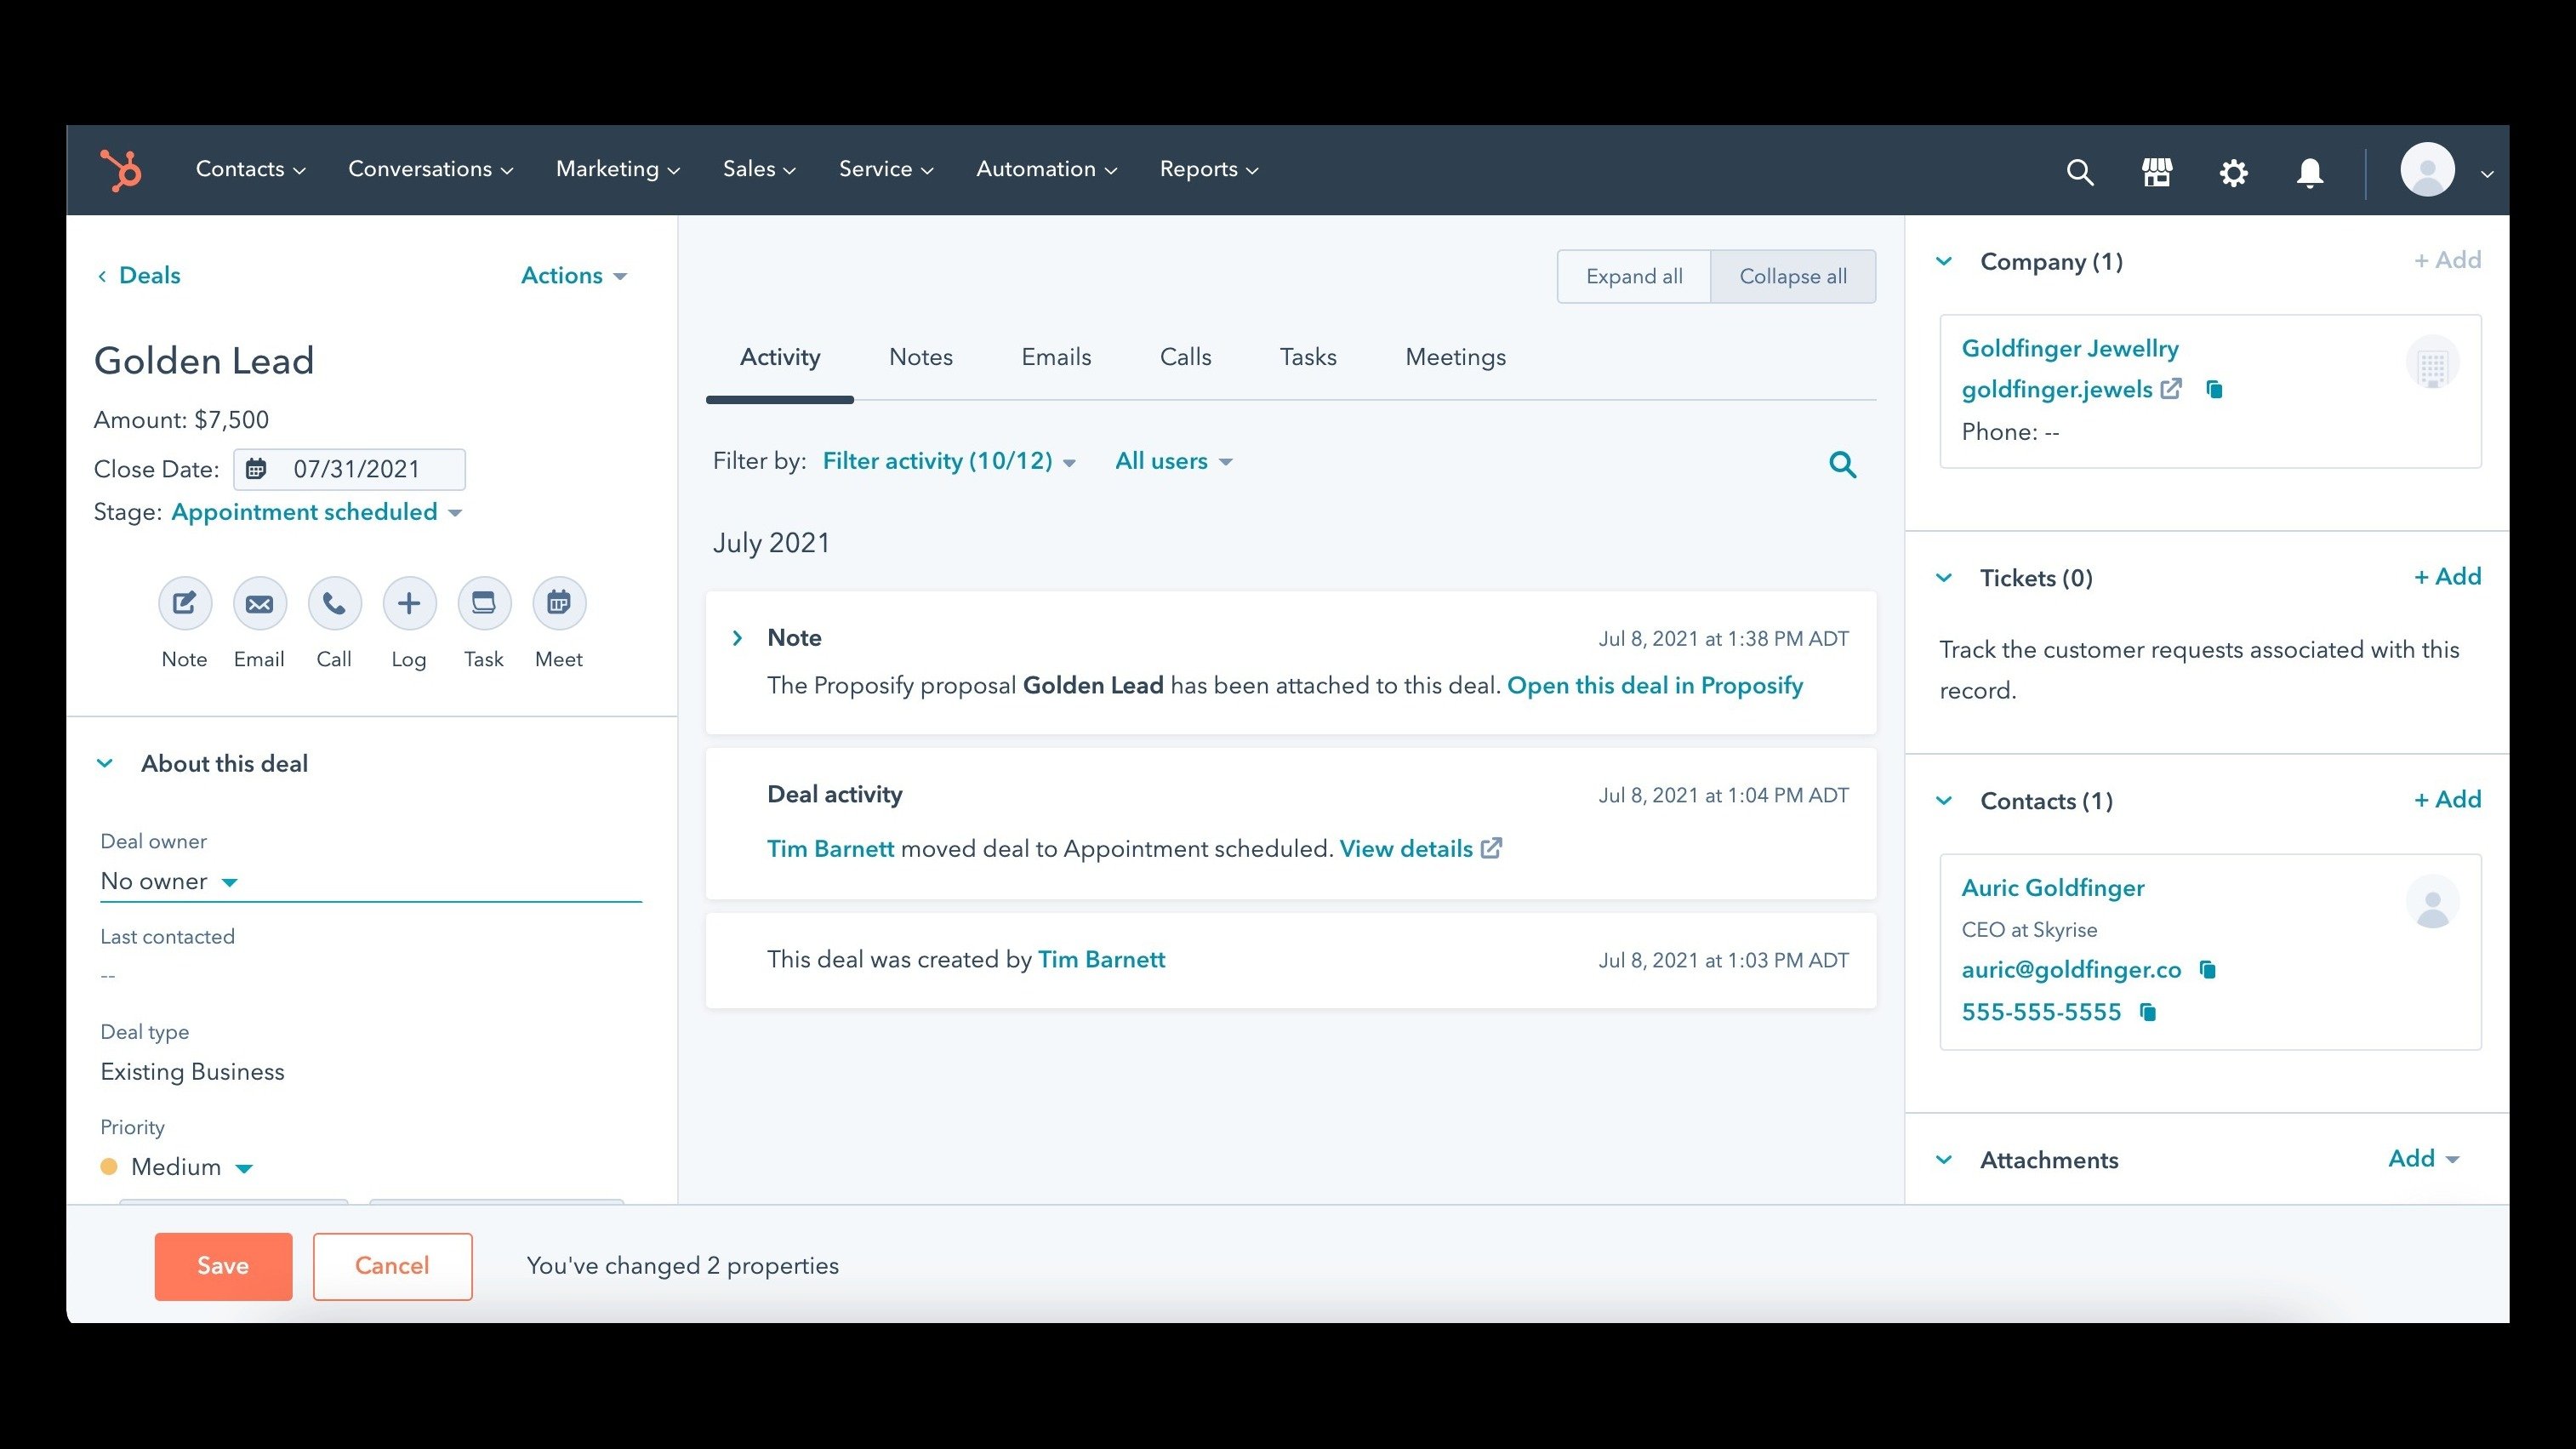This screenshot has width=2576, height=1449.
Task: Click Save to confirm property changes
Action: 223,1265
